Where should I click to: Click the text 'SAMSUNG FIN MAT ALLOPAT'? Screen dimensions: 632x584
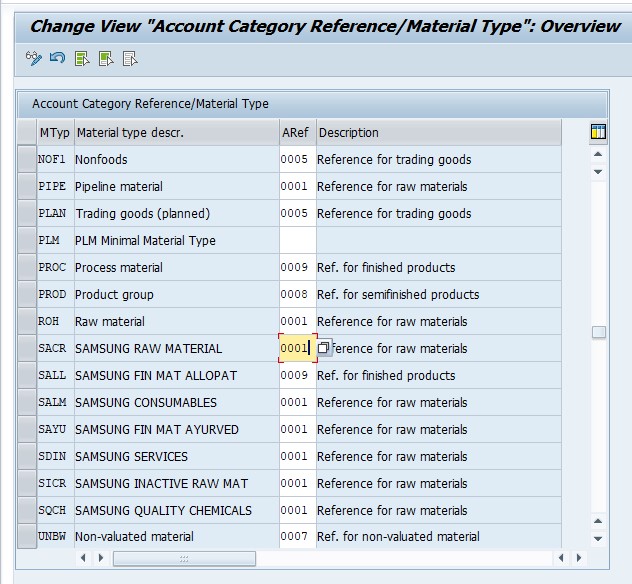(156, 376)
